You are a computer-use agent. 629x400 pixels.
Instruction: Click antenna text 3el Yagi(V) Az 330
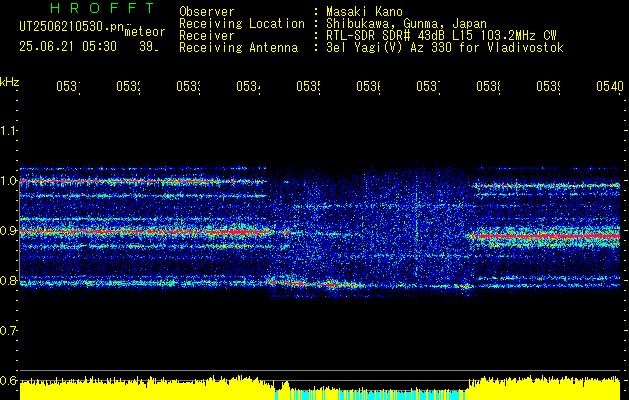391,48
